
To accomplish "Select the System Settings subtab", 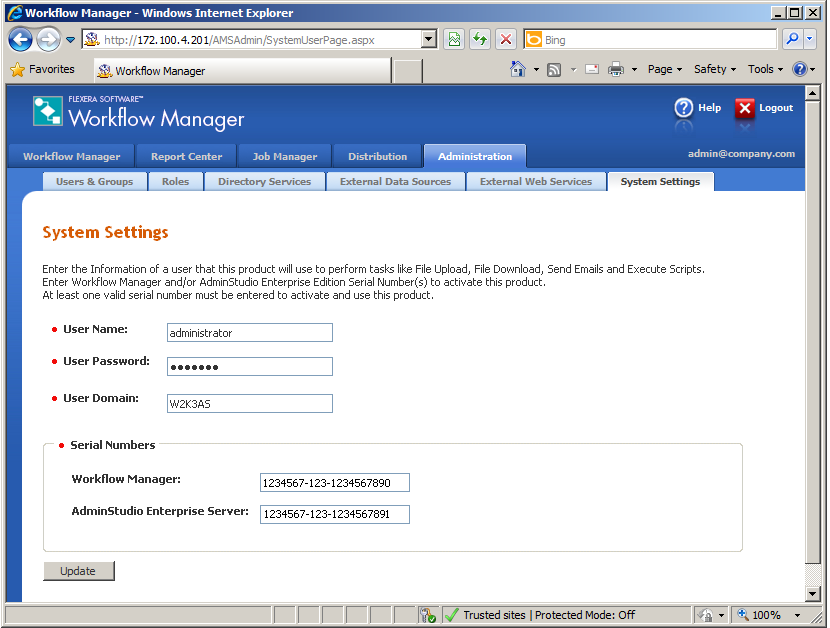I will (x=660, y=182).
